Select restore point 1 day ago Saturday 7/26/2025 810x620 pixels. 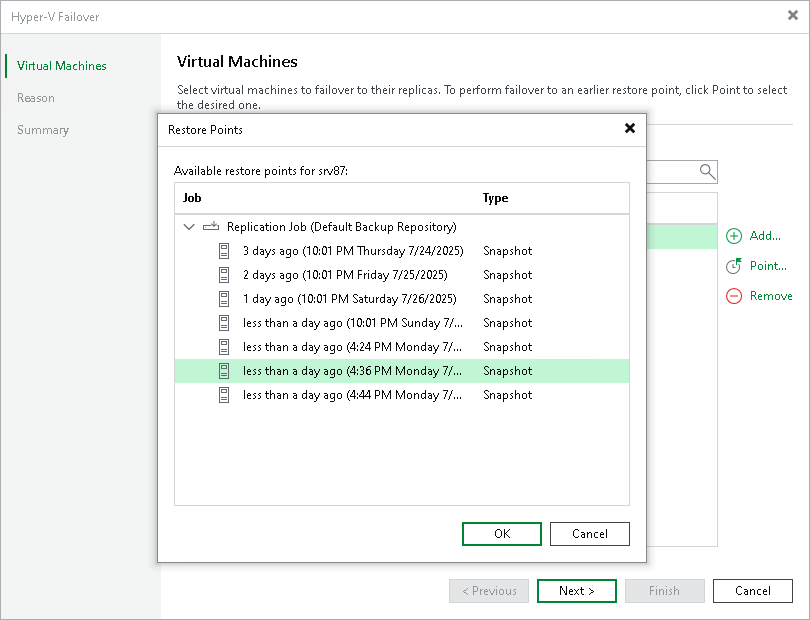402,299
